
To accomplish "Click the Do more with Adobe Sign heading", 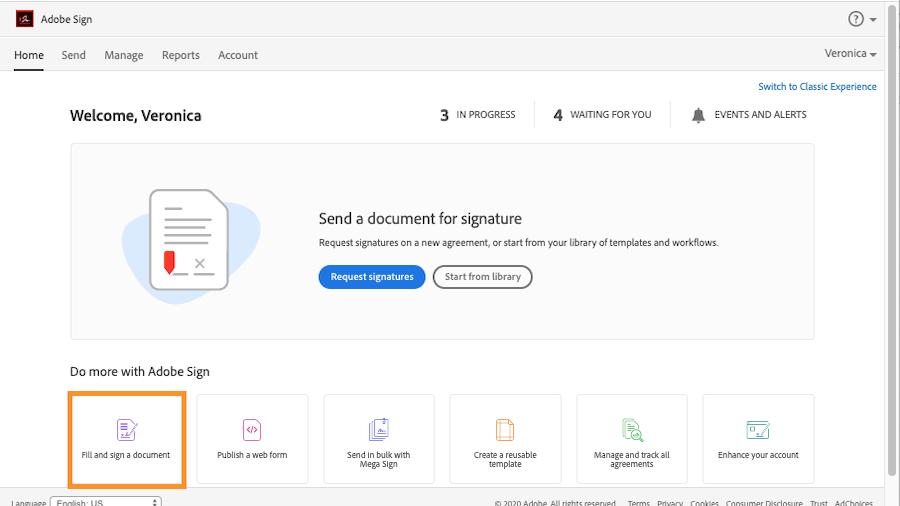I will coord(139,372).
